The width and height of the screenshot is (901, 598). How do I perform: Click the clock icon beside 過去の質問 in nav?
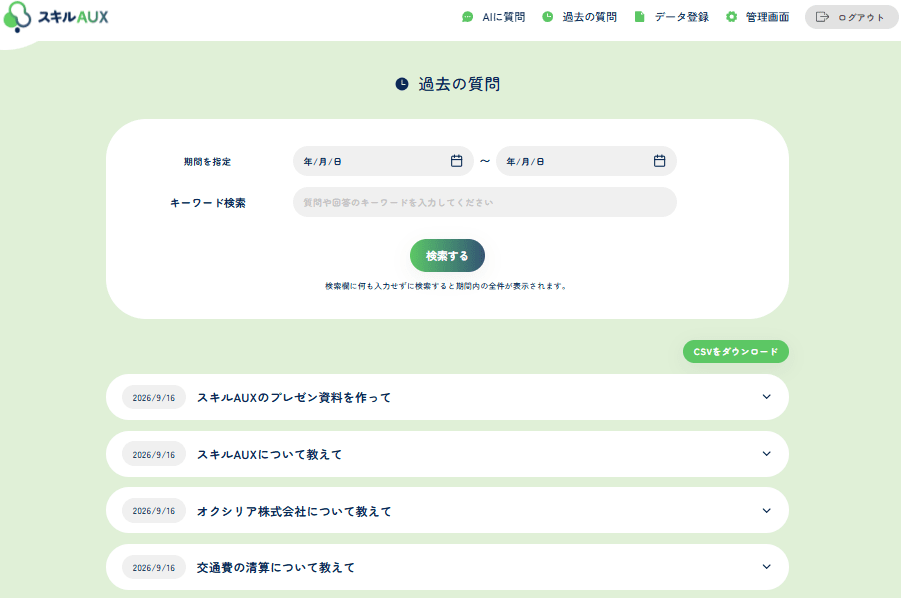pos(548,17)
